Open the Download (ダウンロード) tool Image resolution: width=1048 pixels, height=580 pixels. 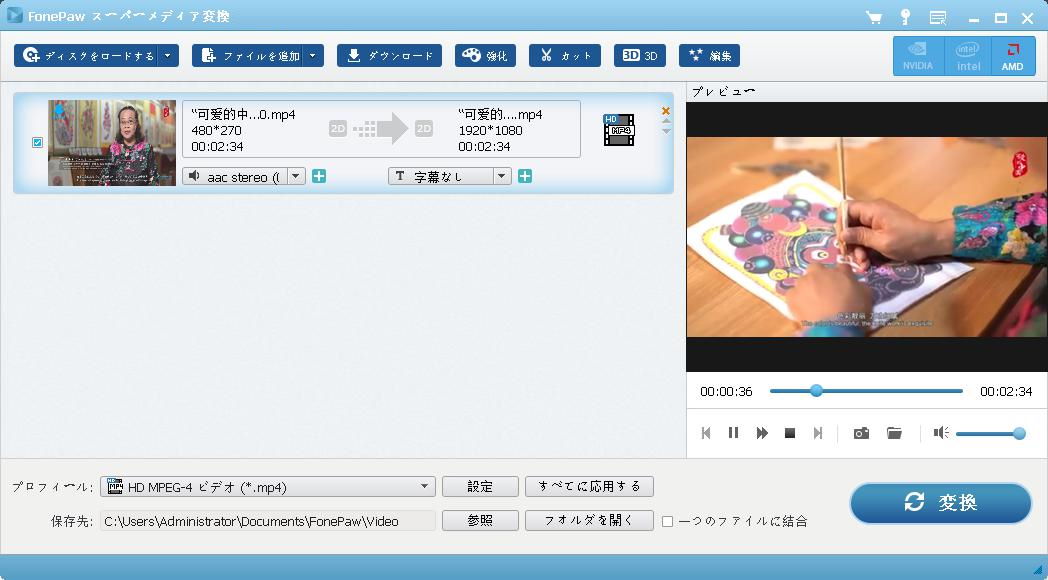[x=389, y=55]
